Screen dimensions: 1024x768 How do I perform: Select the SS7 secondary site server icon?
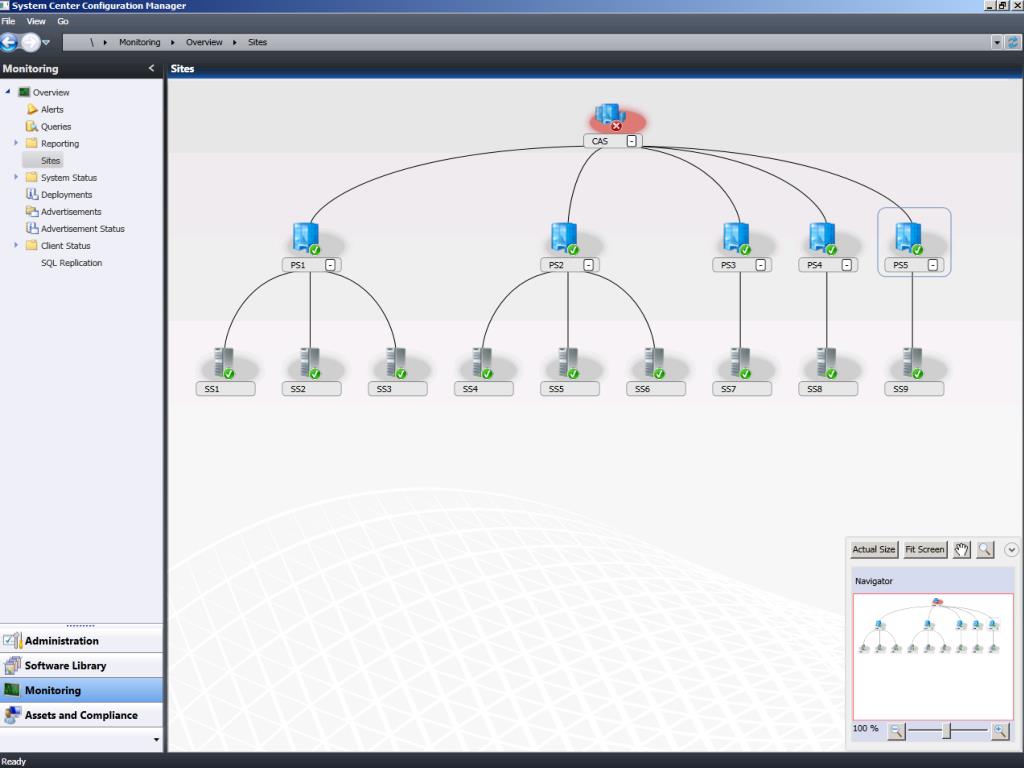point(742,362)
